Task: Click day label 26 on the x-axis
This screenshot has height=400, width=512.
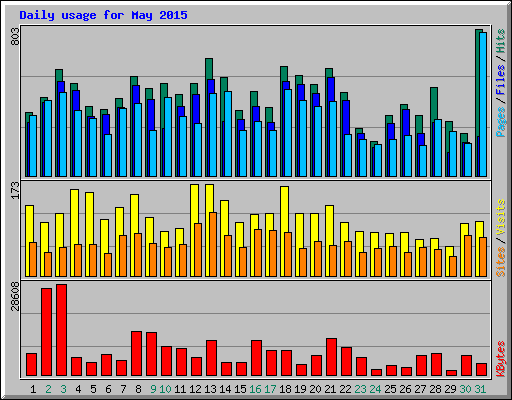Action: coord(405,389)
